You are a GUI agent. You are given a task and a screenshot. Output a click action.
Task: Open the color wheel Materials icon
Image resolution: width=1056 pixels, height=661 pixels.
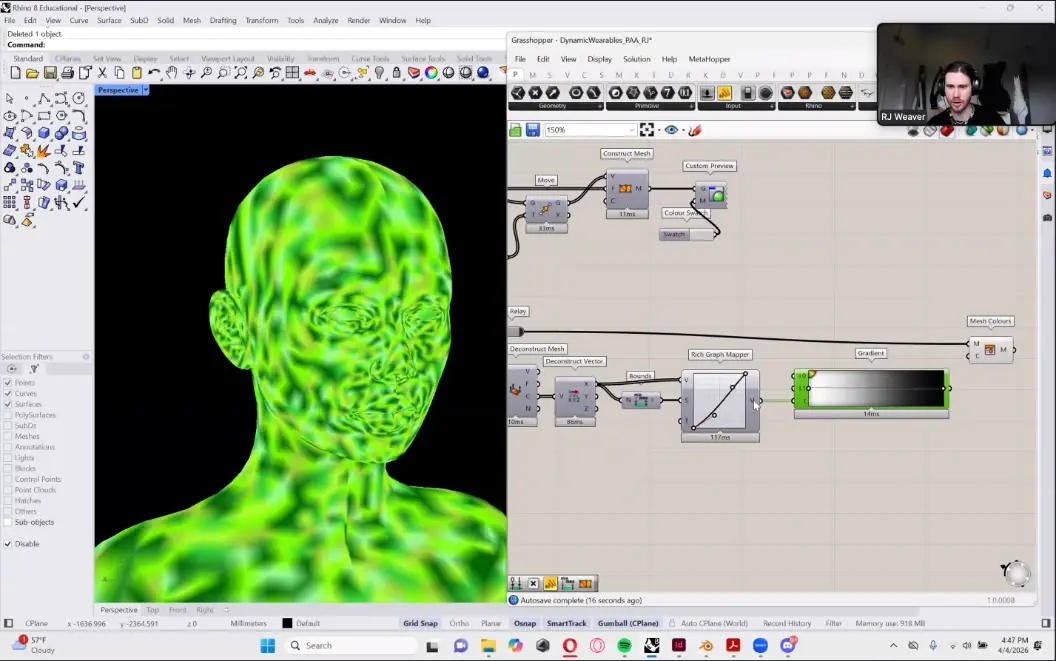point(431,73)
